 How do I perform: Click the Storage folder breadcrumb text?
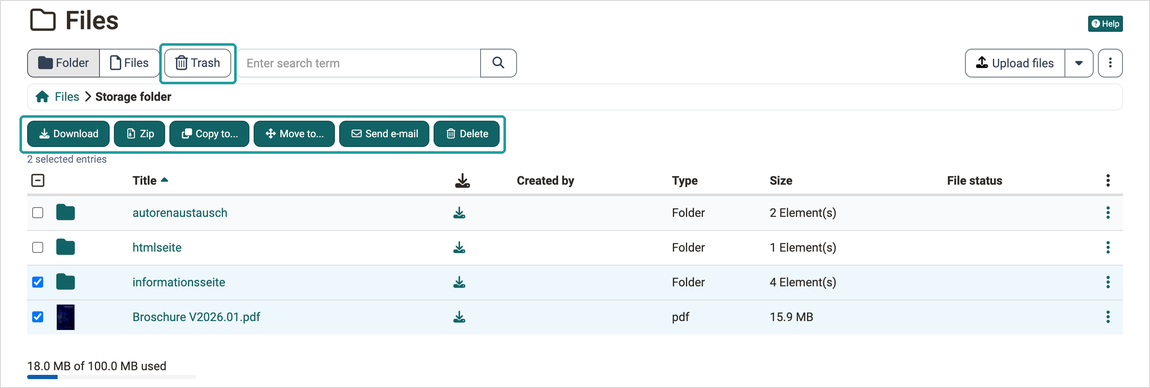[133, 97]
